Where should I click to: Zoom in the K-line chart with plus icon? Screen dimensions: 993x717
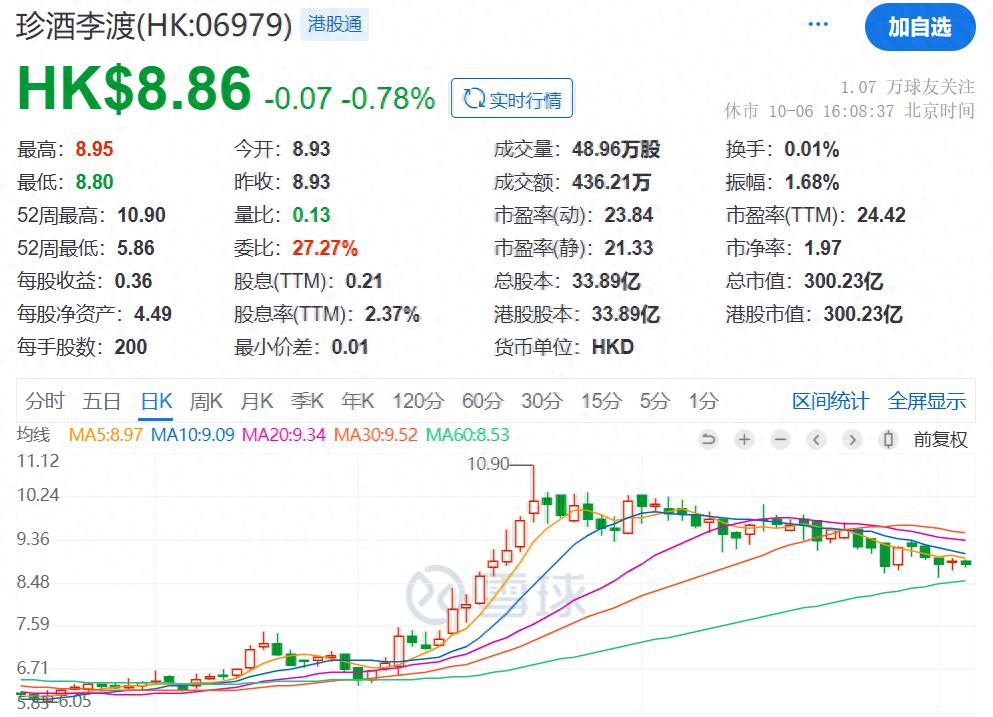click(744, 440)
